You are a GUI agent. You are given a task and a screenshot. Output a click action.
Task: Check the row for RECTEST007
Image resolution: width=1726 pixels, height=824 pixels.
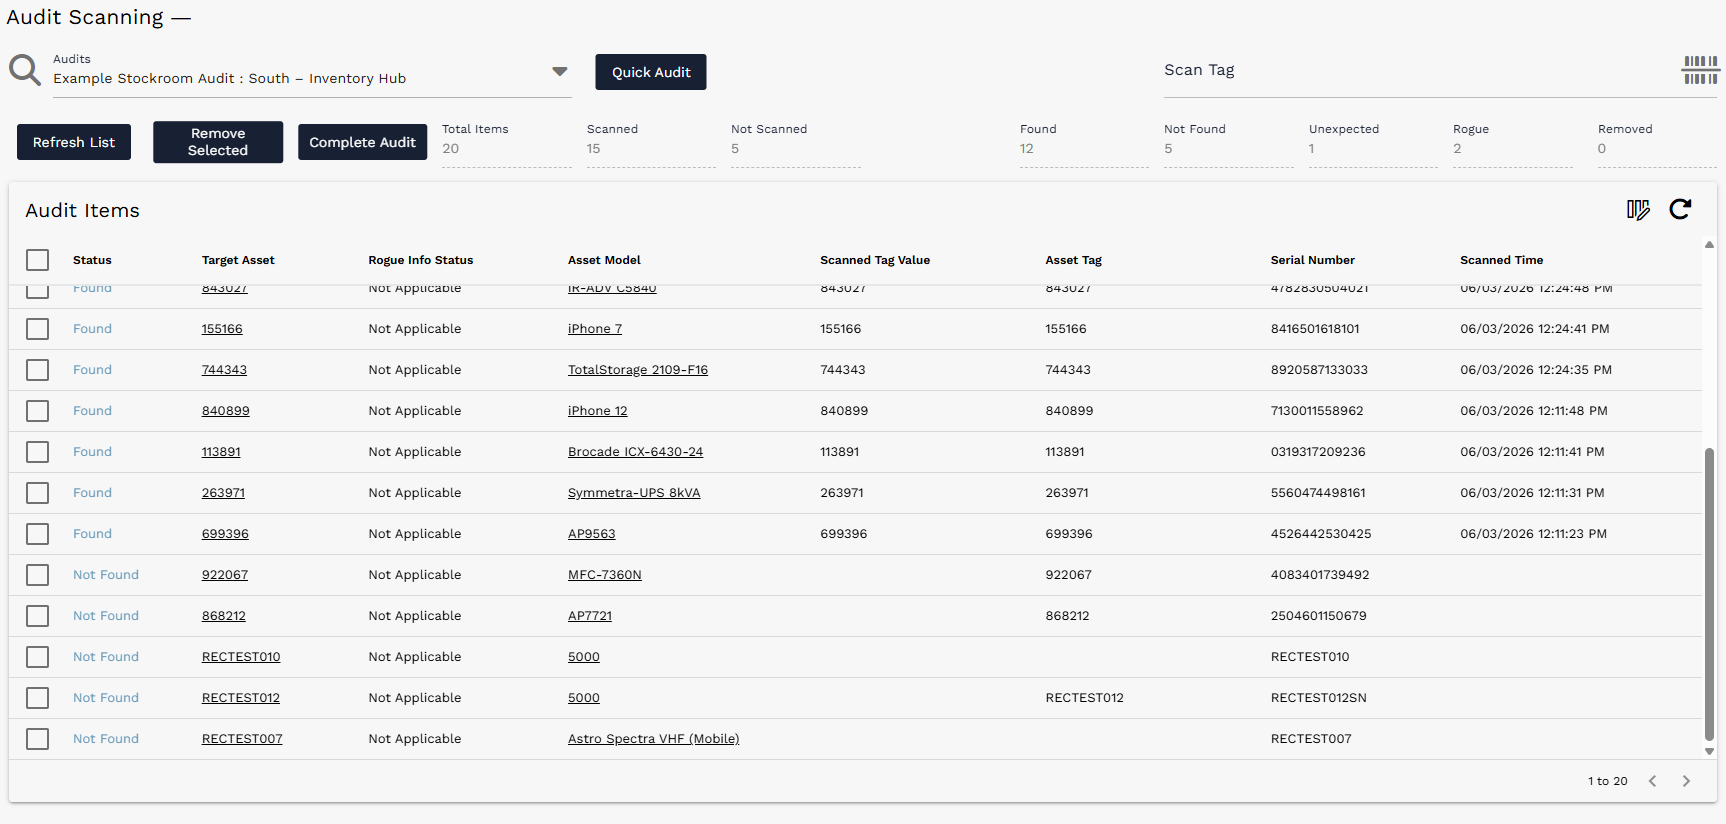tap(38, 739)
